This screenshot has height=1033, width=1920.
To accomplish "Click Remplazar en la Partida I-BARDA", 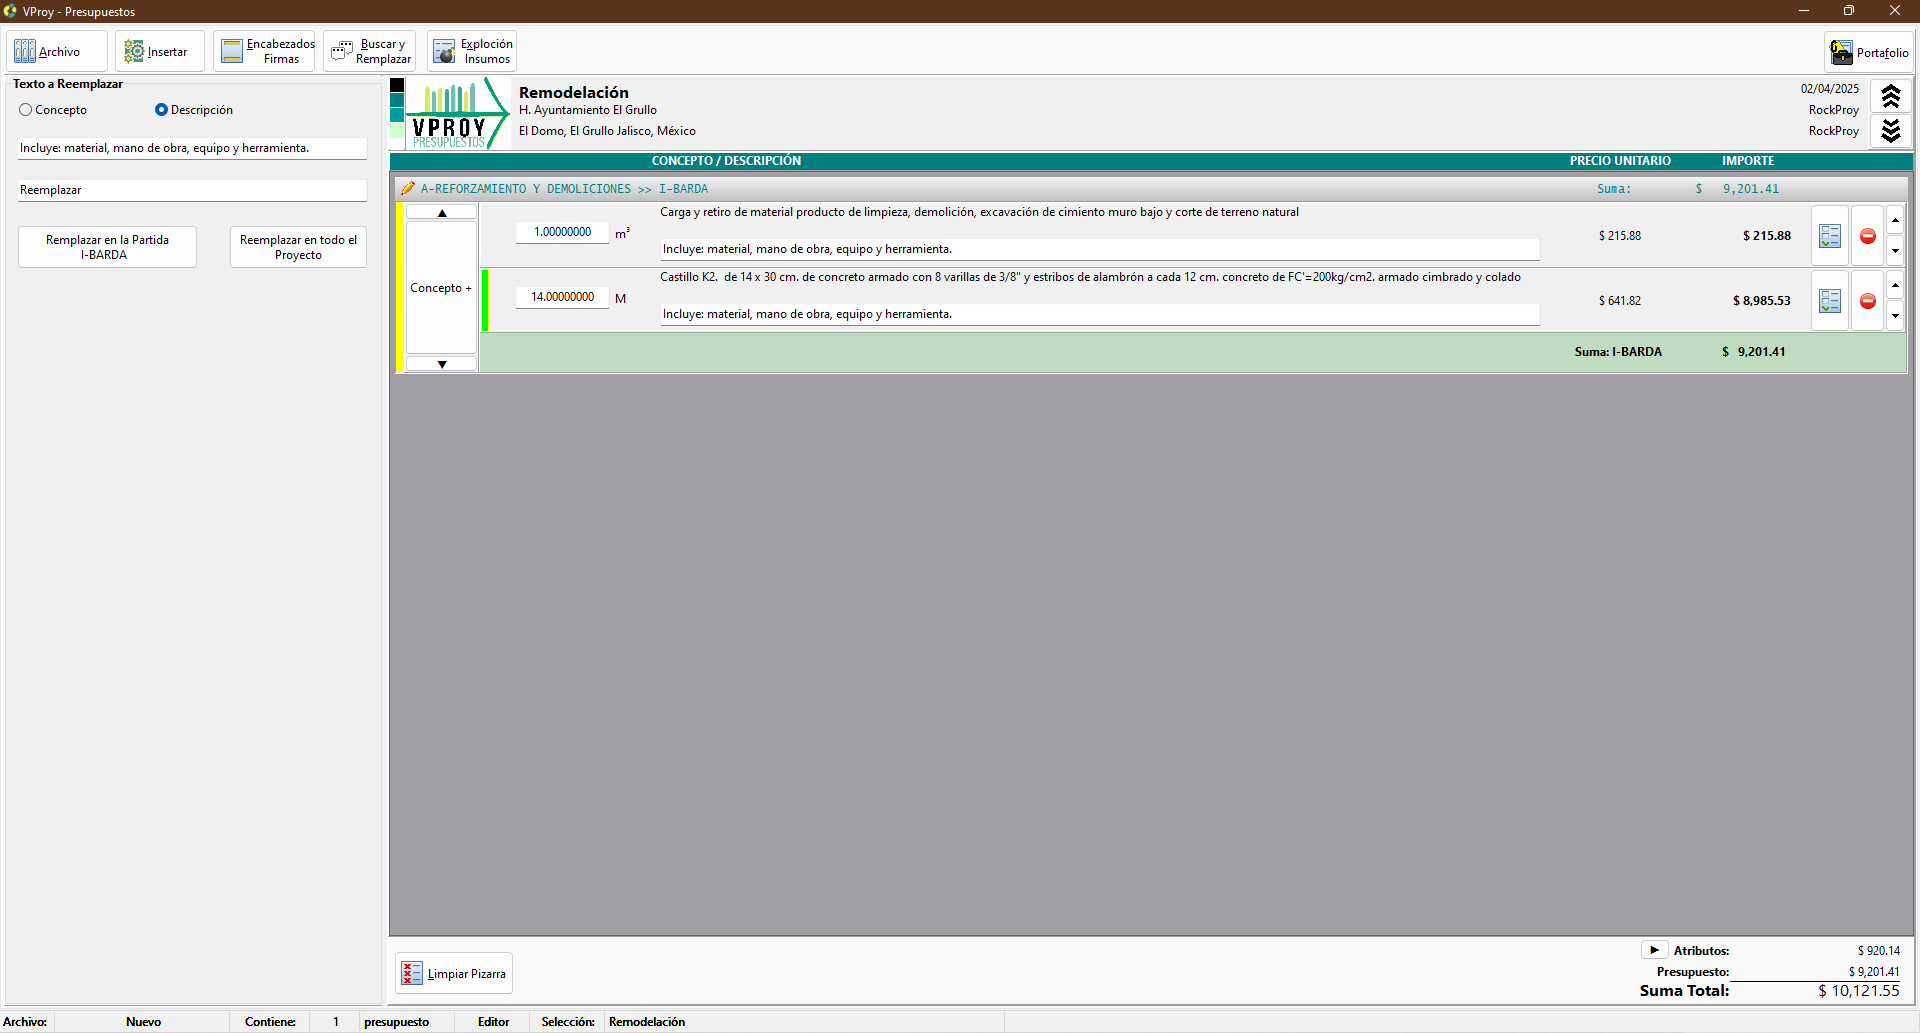I will click(107, 247).
